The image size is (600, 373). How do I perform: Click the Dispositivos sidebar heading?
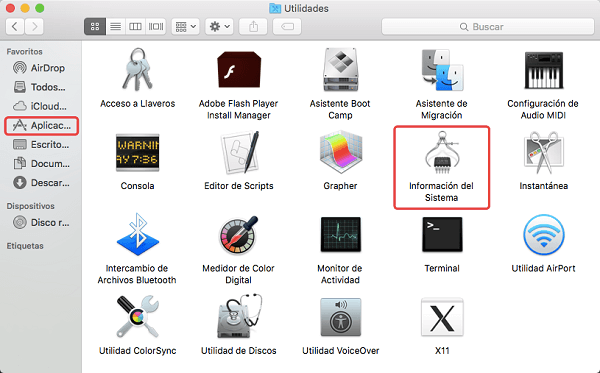coord(31,206)
